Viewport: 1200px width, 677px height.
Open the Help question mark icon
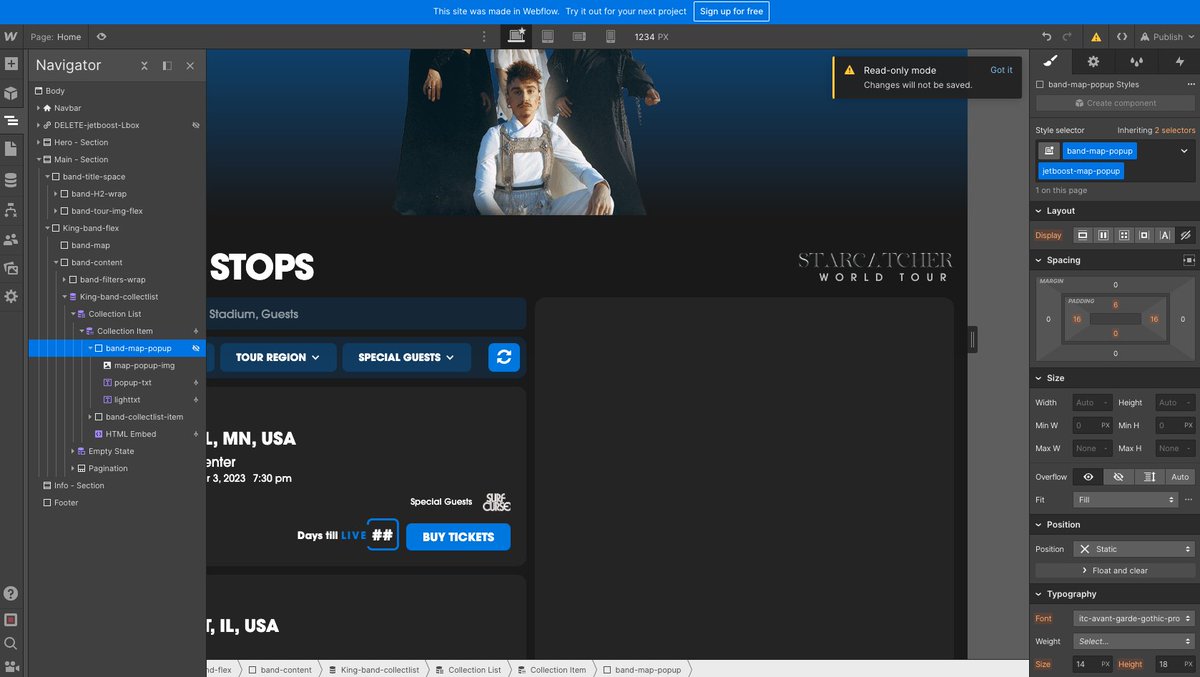coord(11,593)
